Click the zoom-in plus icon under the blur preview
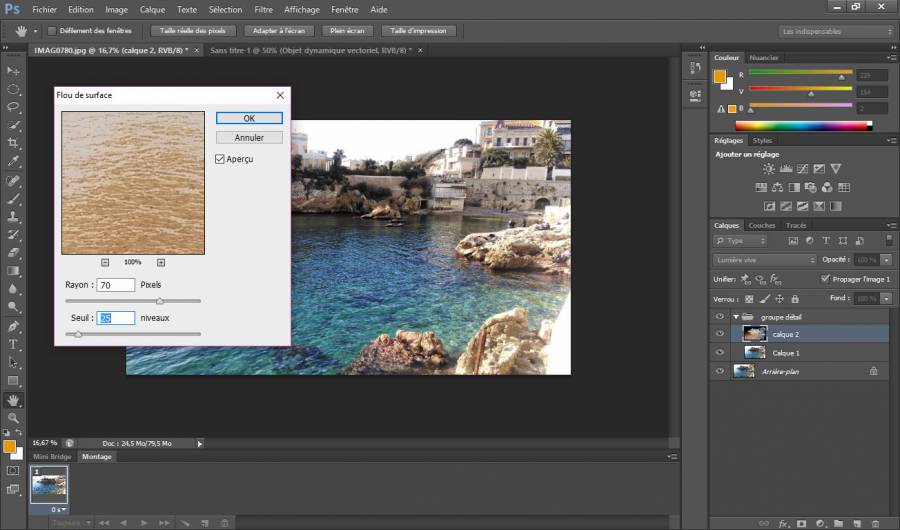This screenshot has height=530, width=900. click(x=161, y=262)
